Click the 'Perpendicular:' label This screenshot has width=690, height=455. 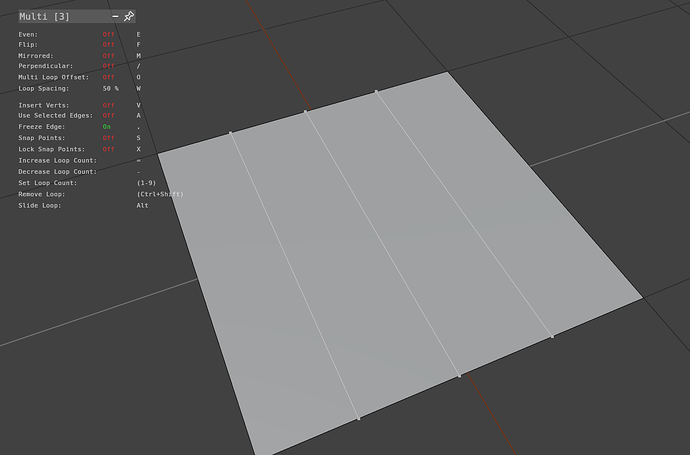(46, 66)
